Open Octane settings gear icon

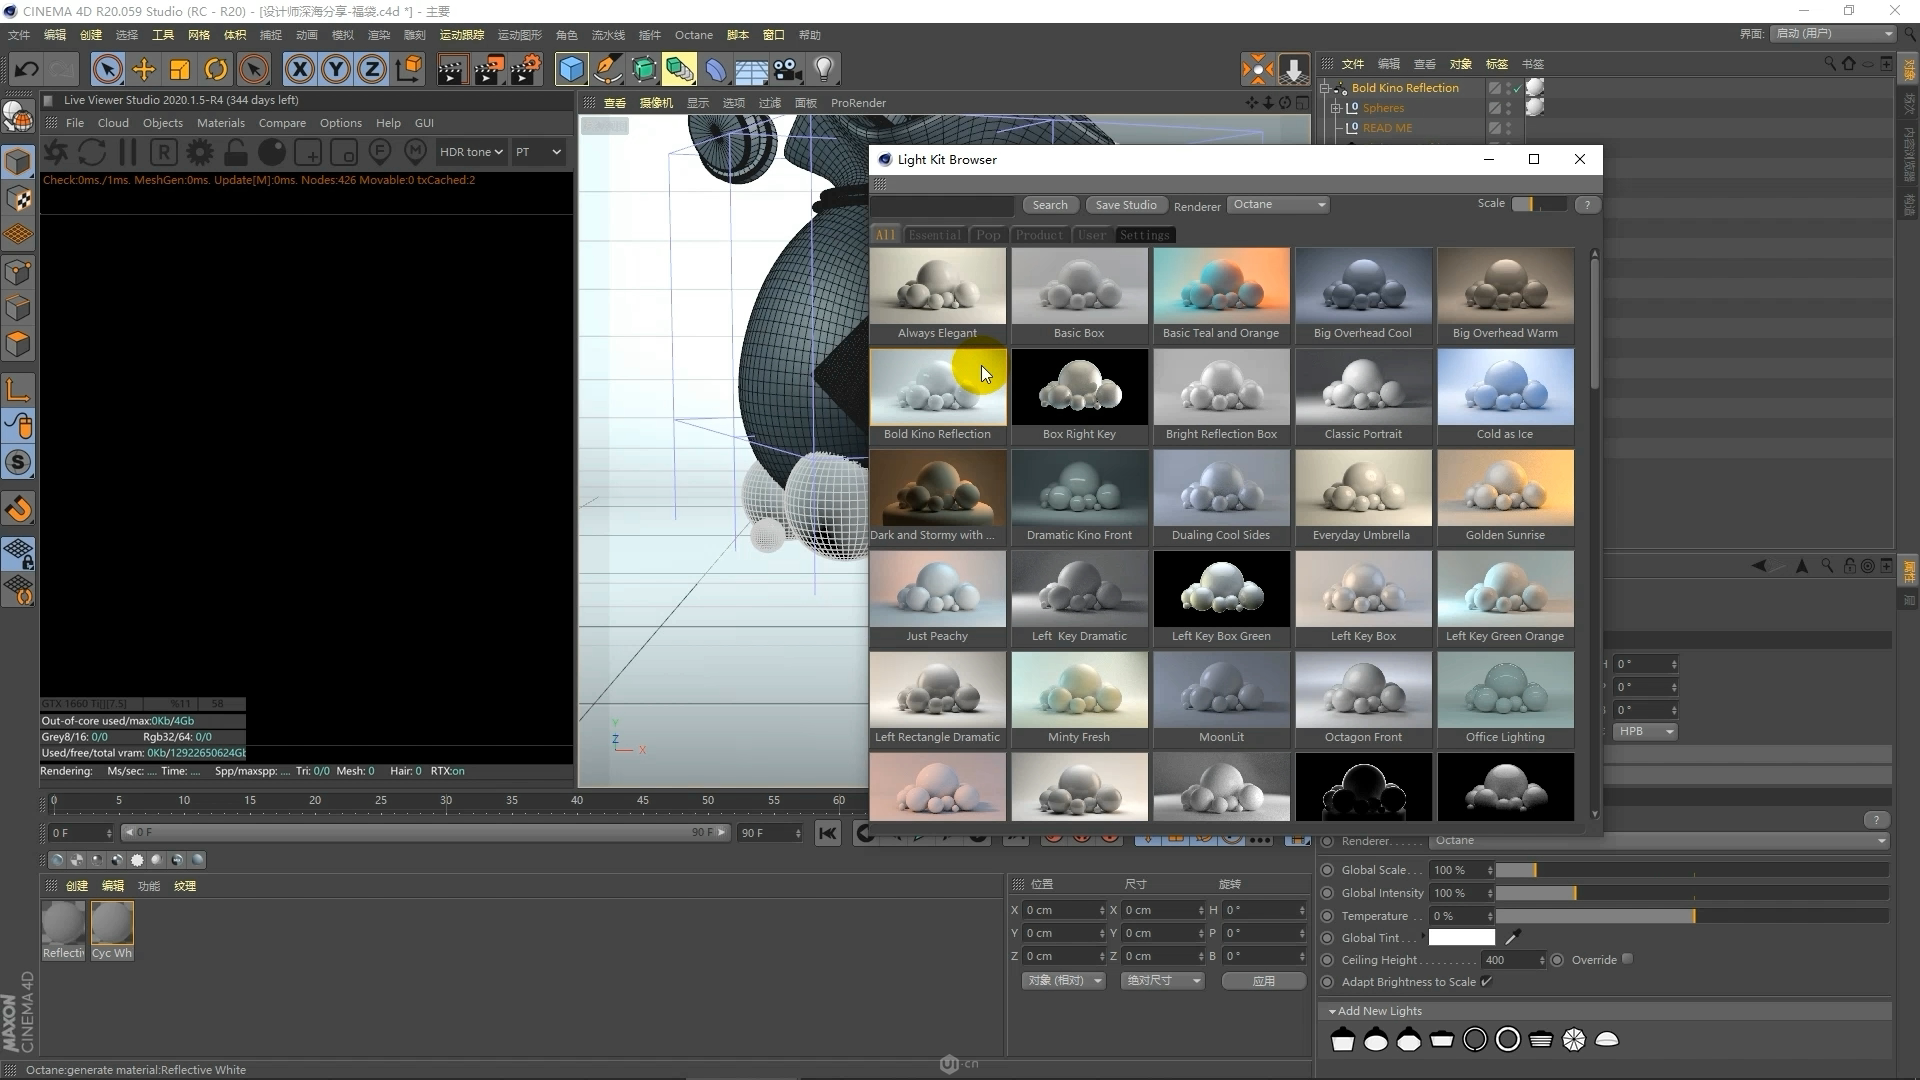pyautogui.click(x=200, y=152)
